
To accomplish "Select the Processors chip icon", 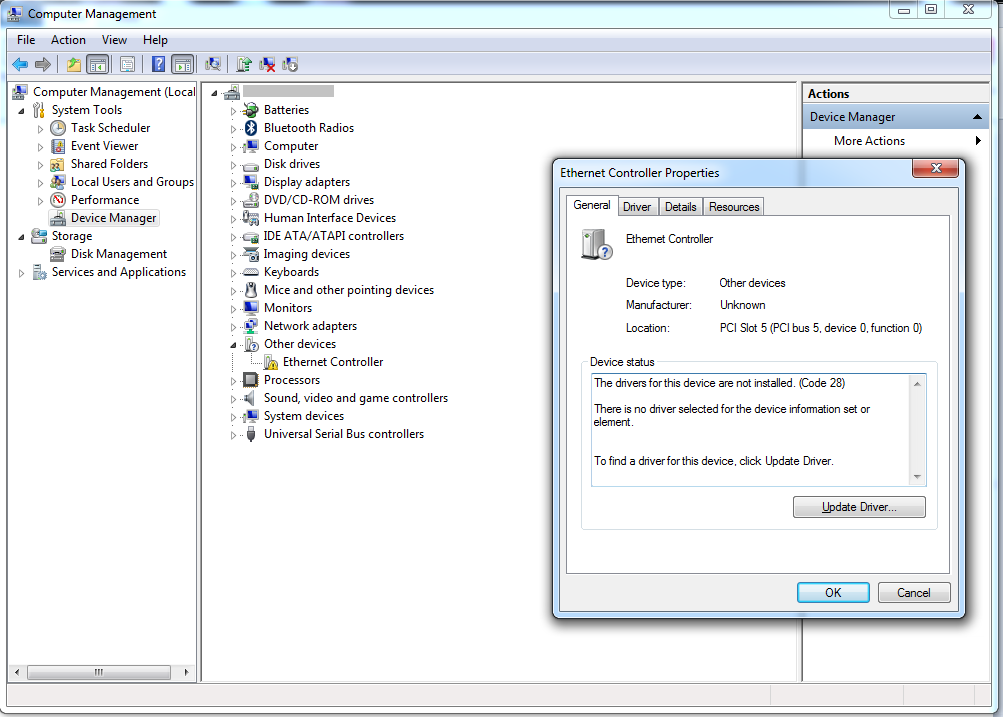I will click(x=251, y=380).
